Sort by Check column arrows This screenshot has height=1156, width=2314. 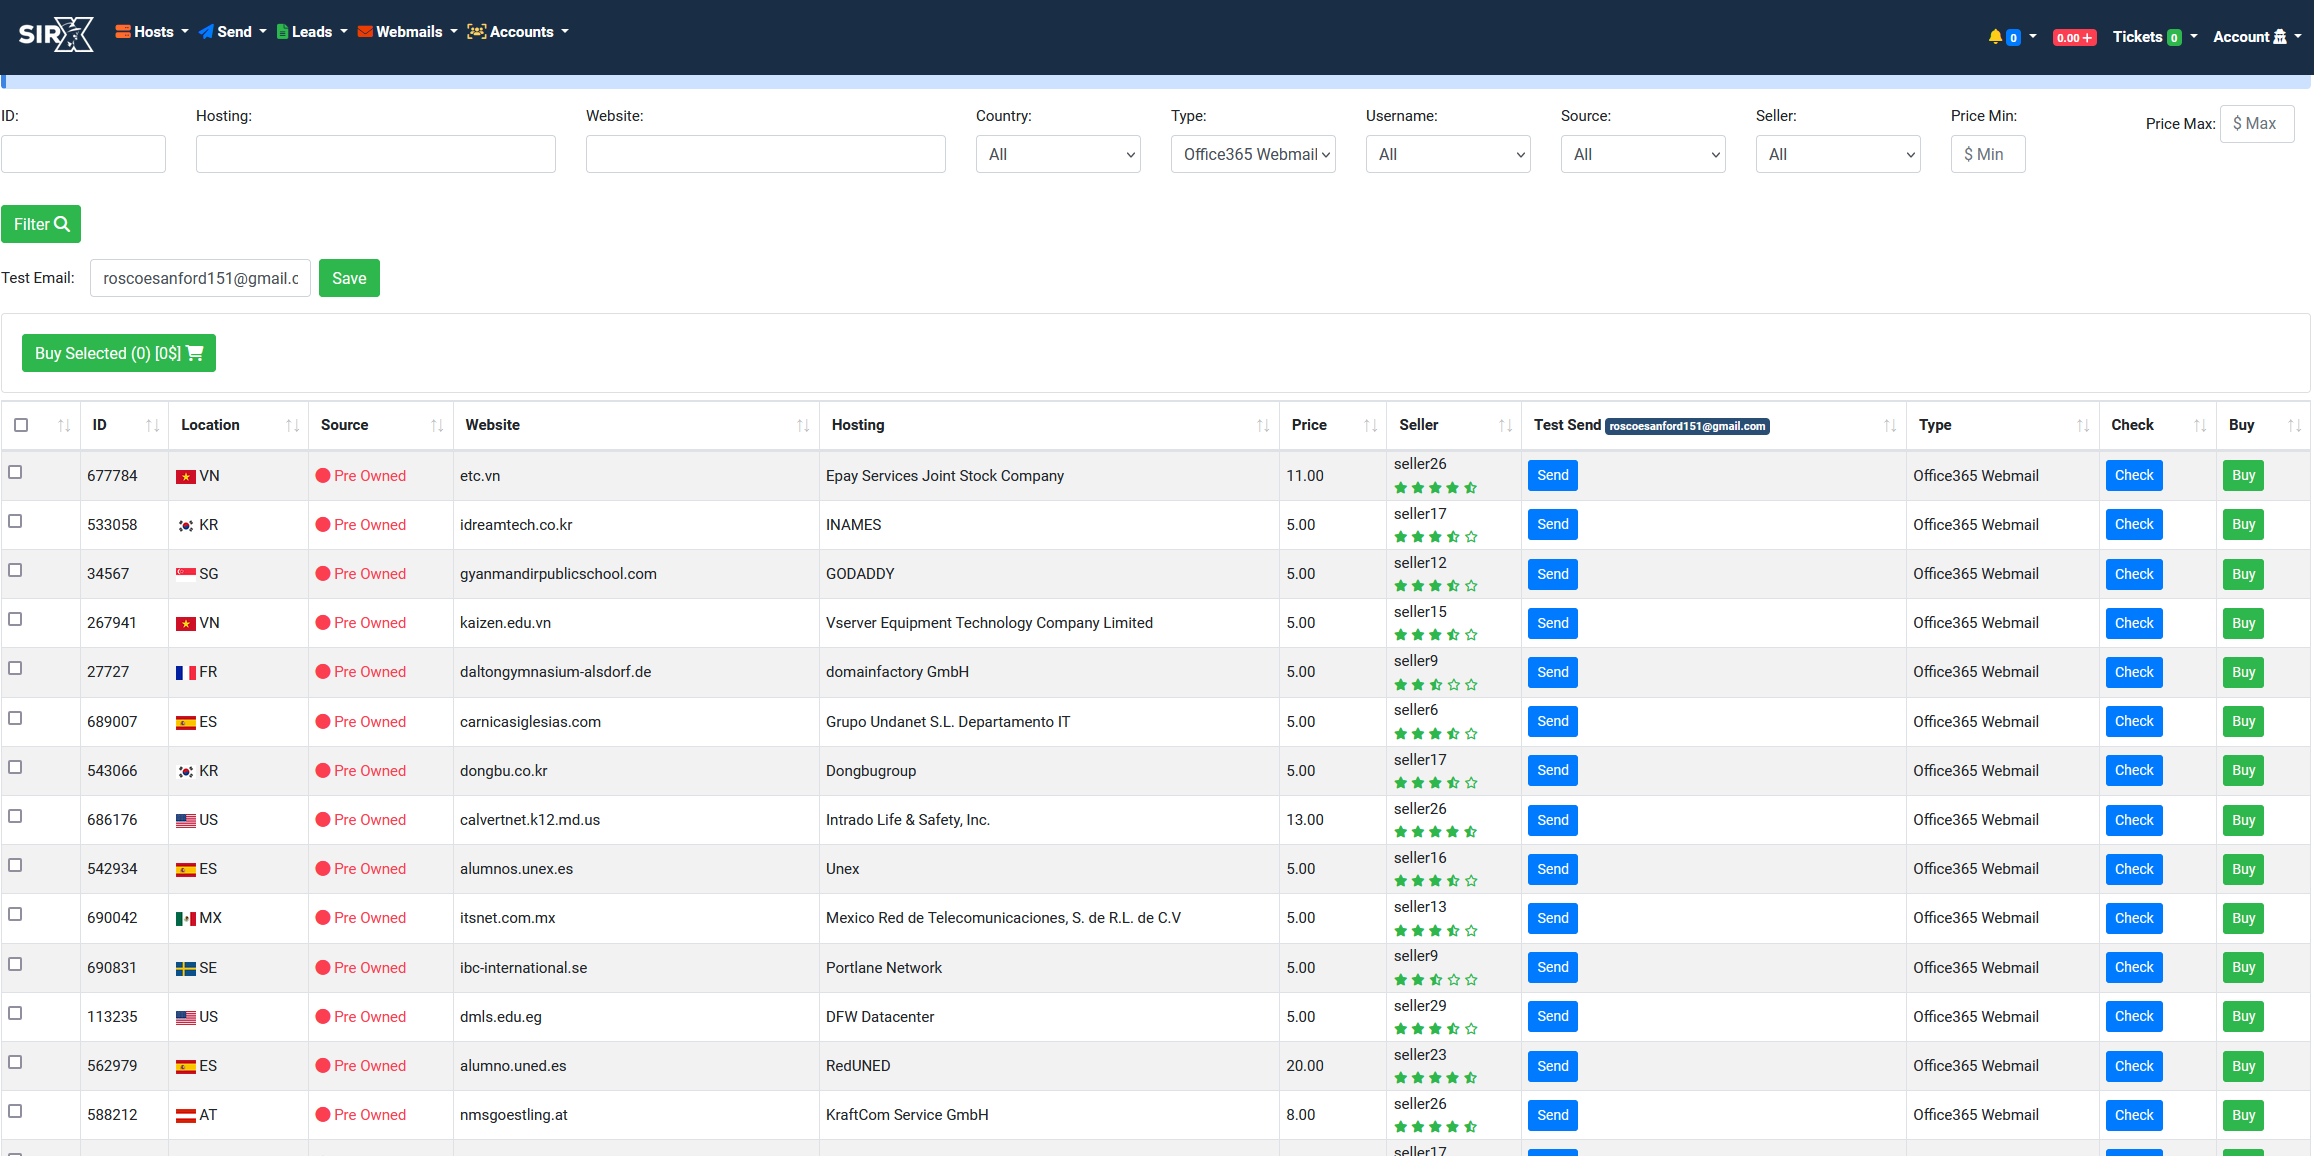click(2199, 426)
